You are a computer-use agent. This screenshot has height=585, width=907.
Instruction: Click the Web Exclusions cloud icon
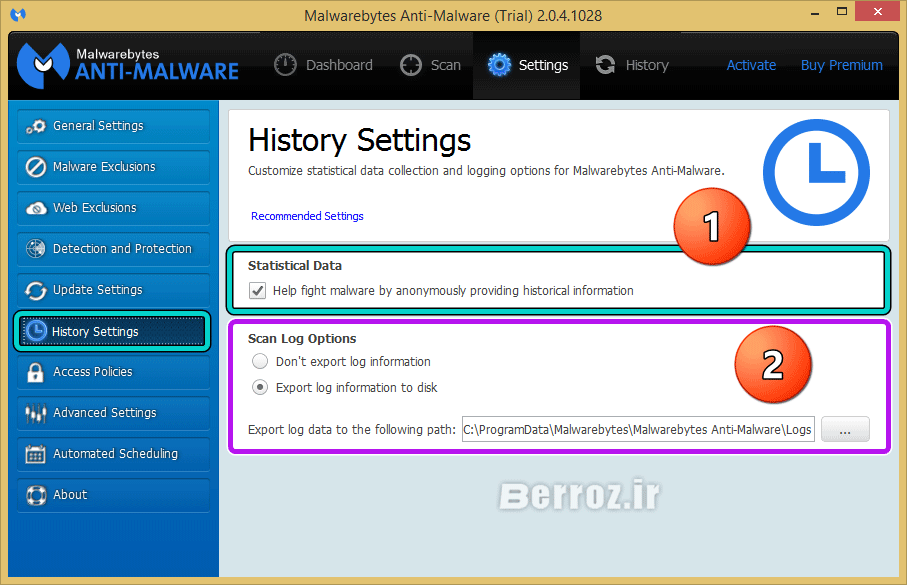(36, 209)
